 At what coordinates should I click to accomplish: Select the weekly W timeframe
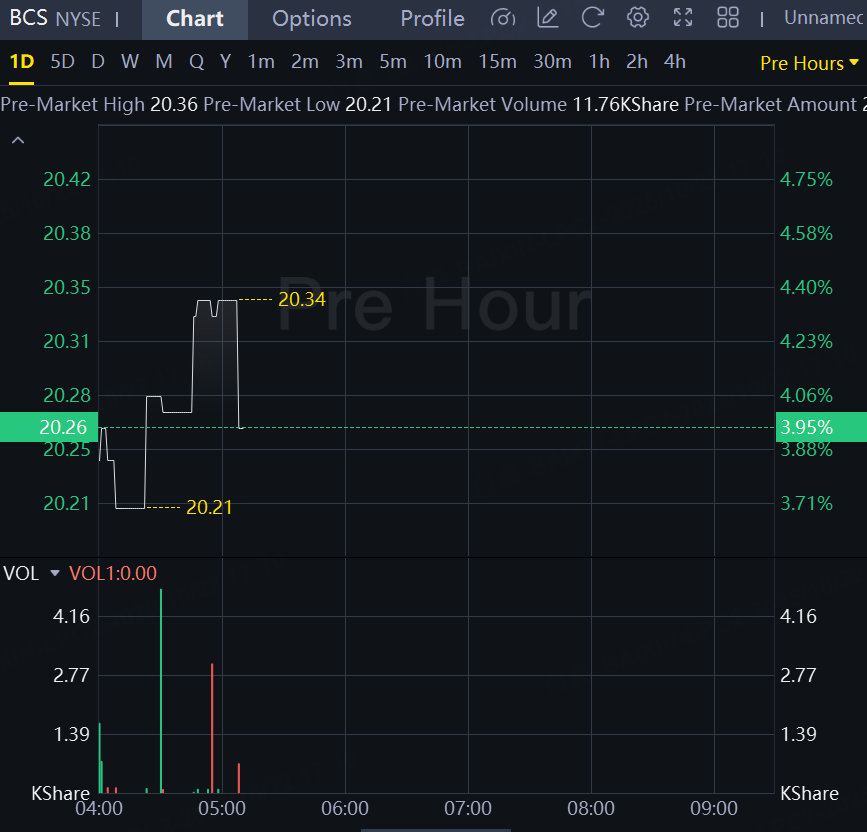pyautogui.click(x=130, y=61)
